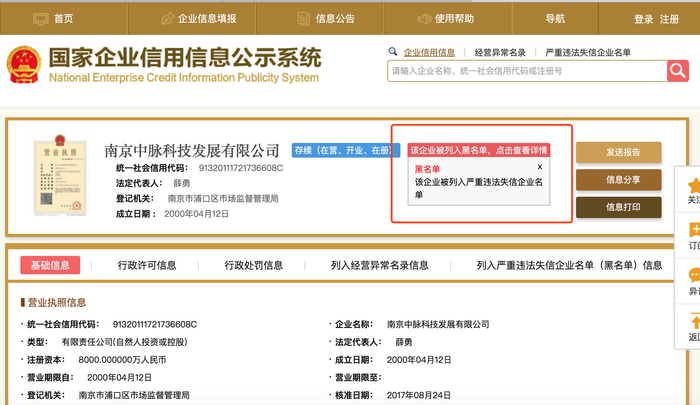Image resolution: width=700 pixels, height=405 pixels.
Task: Open the 首页 home navigation item
Action: [x=63, y=19]
